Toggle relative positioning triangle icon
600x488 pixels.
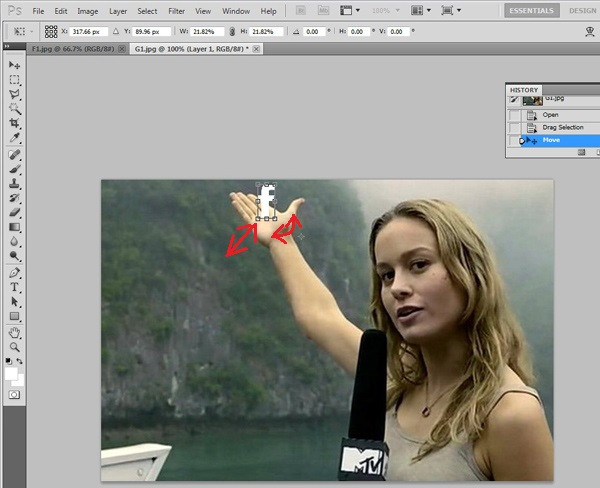point(116,31)
